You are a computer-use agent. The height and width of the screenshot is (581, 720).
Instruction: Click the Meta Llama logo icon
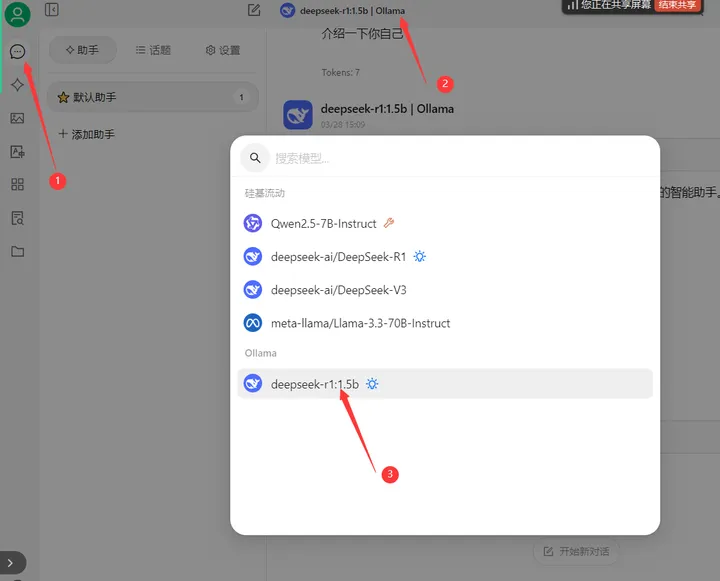(x=253, y=323)
